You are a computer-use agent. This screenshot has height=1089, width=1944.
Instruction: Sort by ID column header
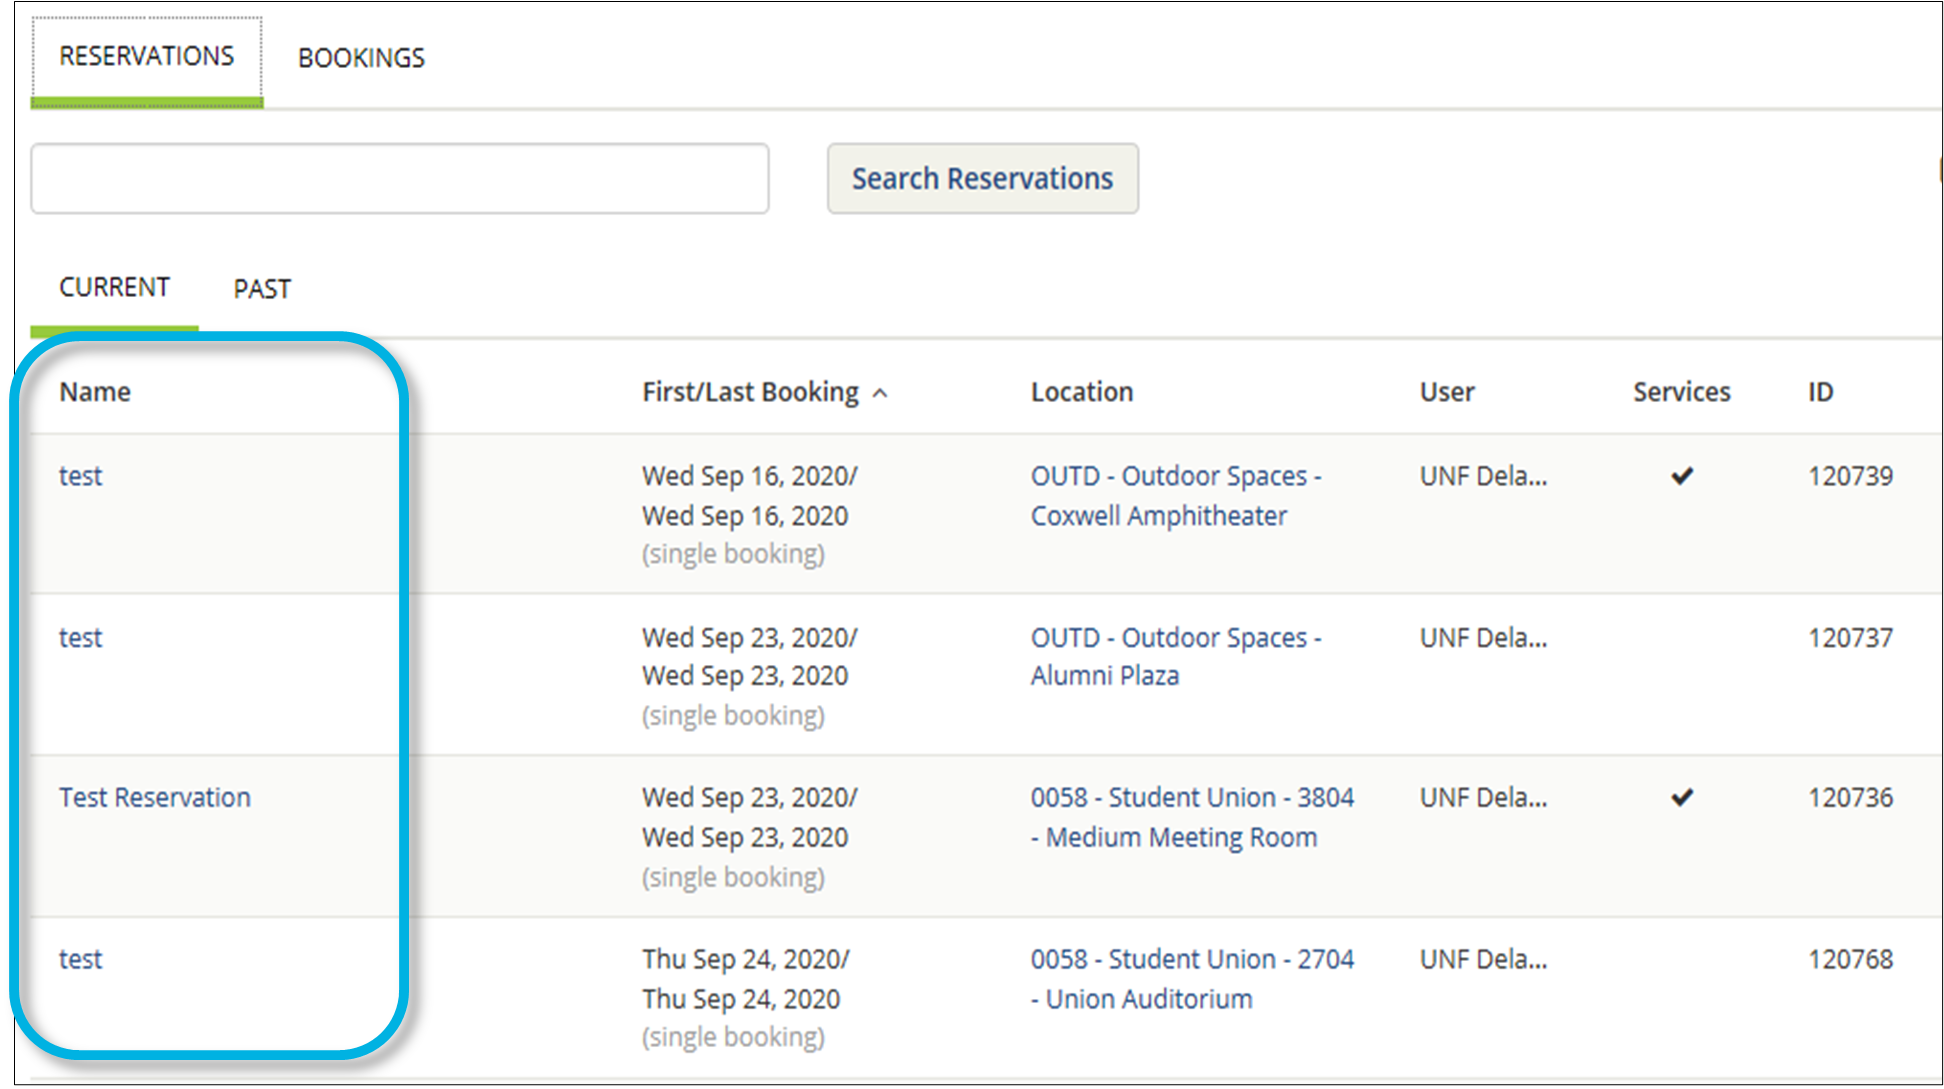[1820, 392]
